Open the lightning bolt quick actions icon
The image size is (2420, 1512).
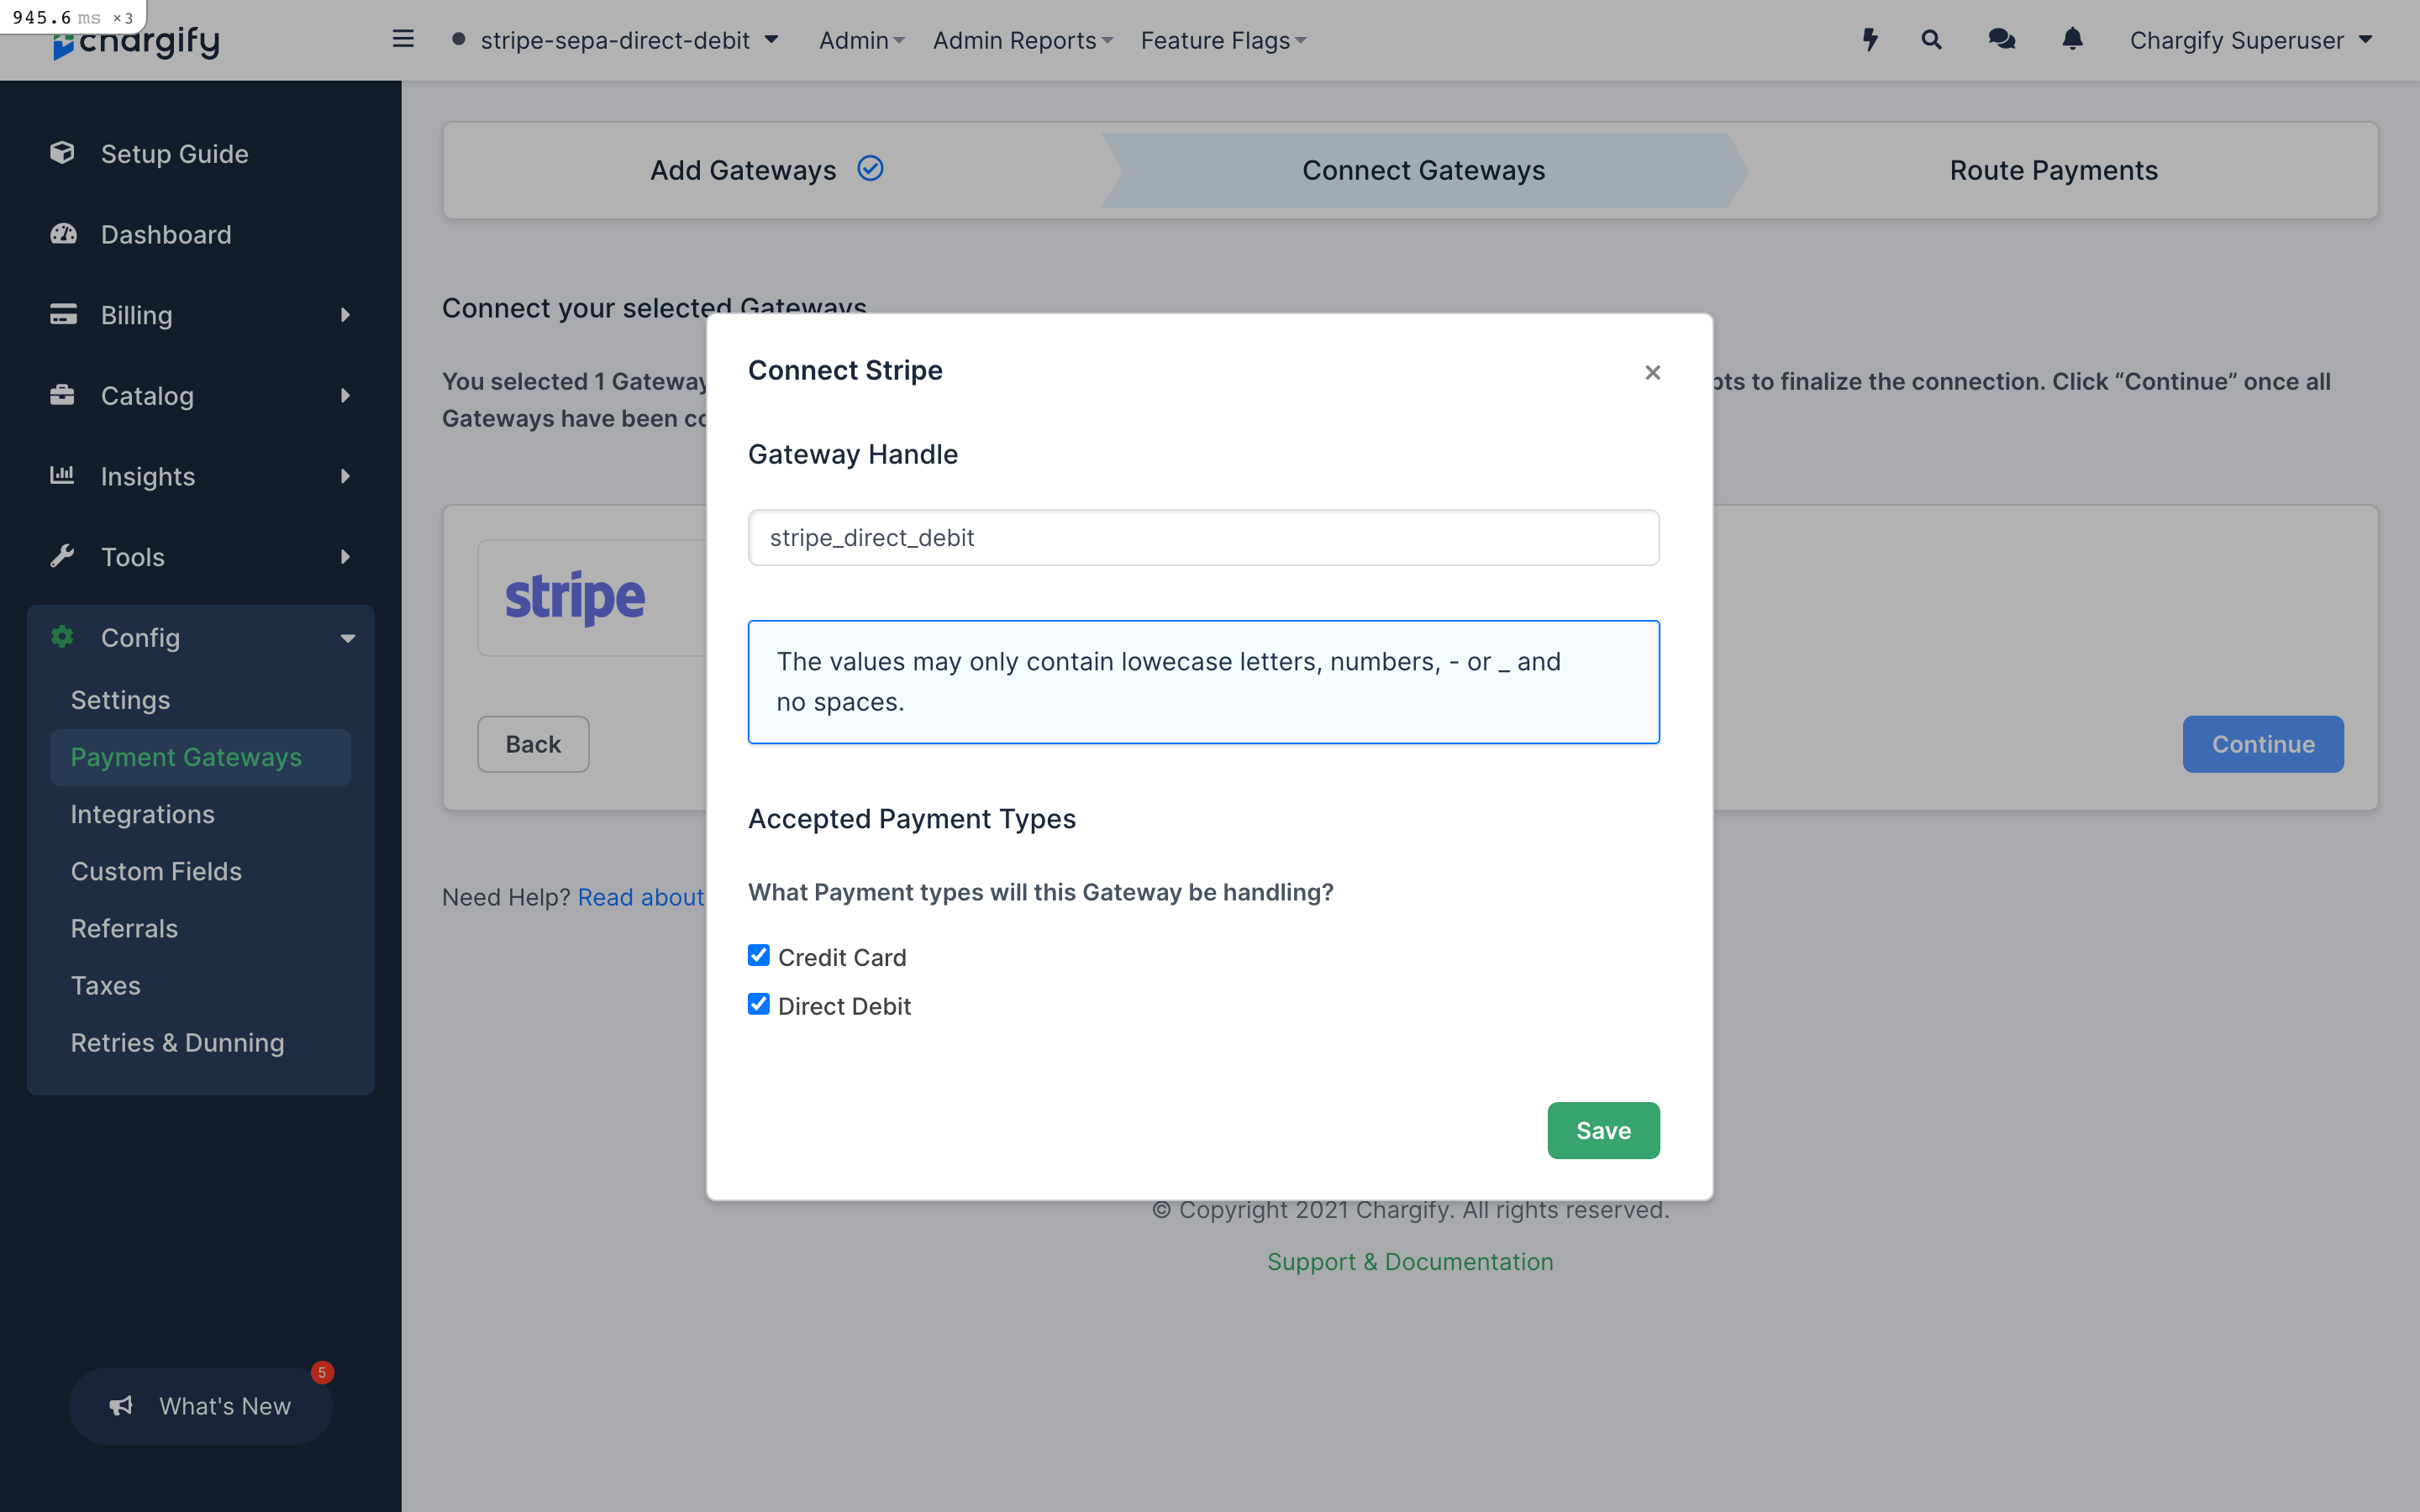[x=1869, y=40]
